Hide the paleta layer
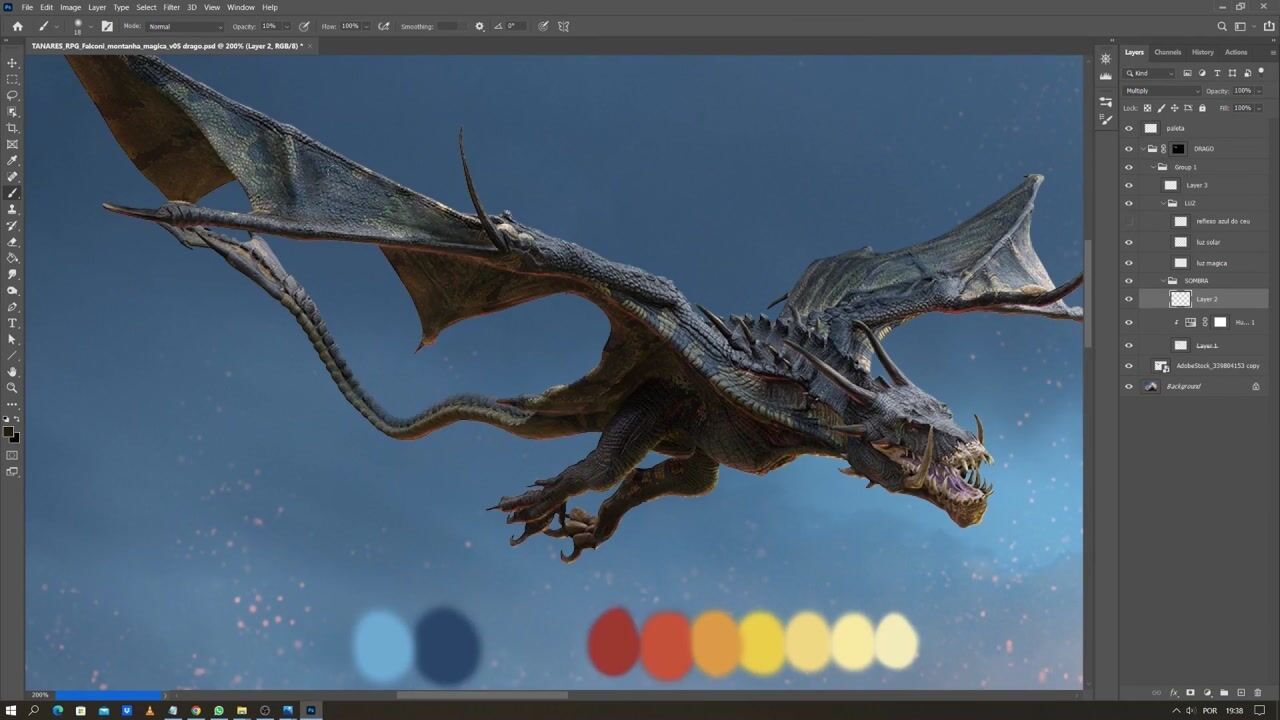Viewport: 1280px width, 720px height. click(1129, 128)
